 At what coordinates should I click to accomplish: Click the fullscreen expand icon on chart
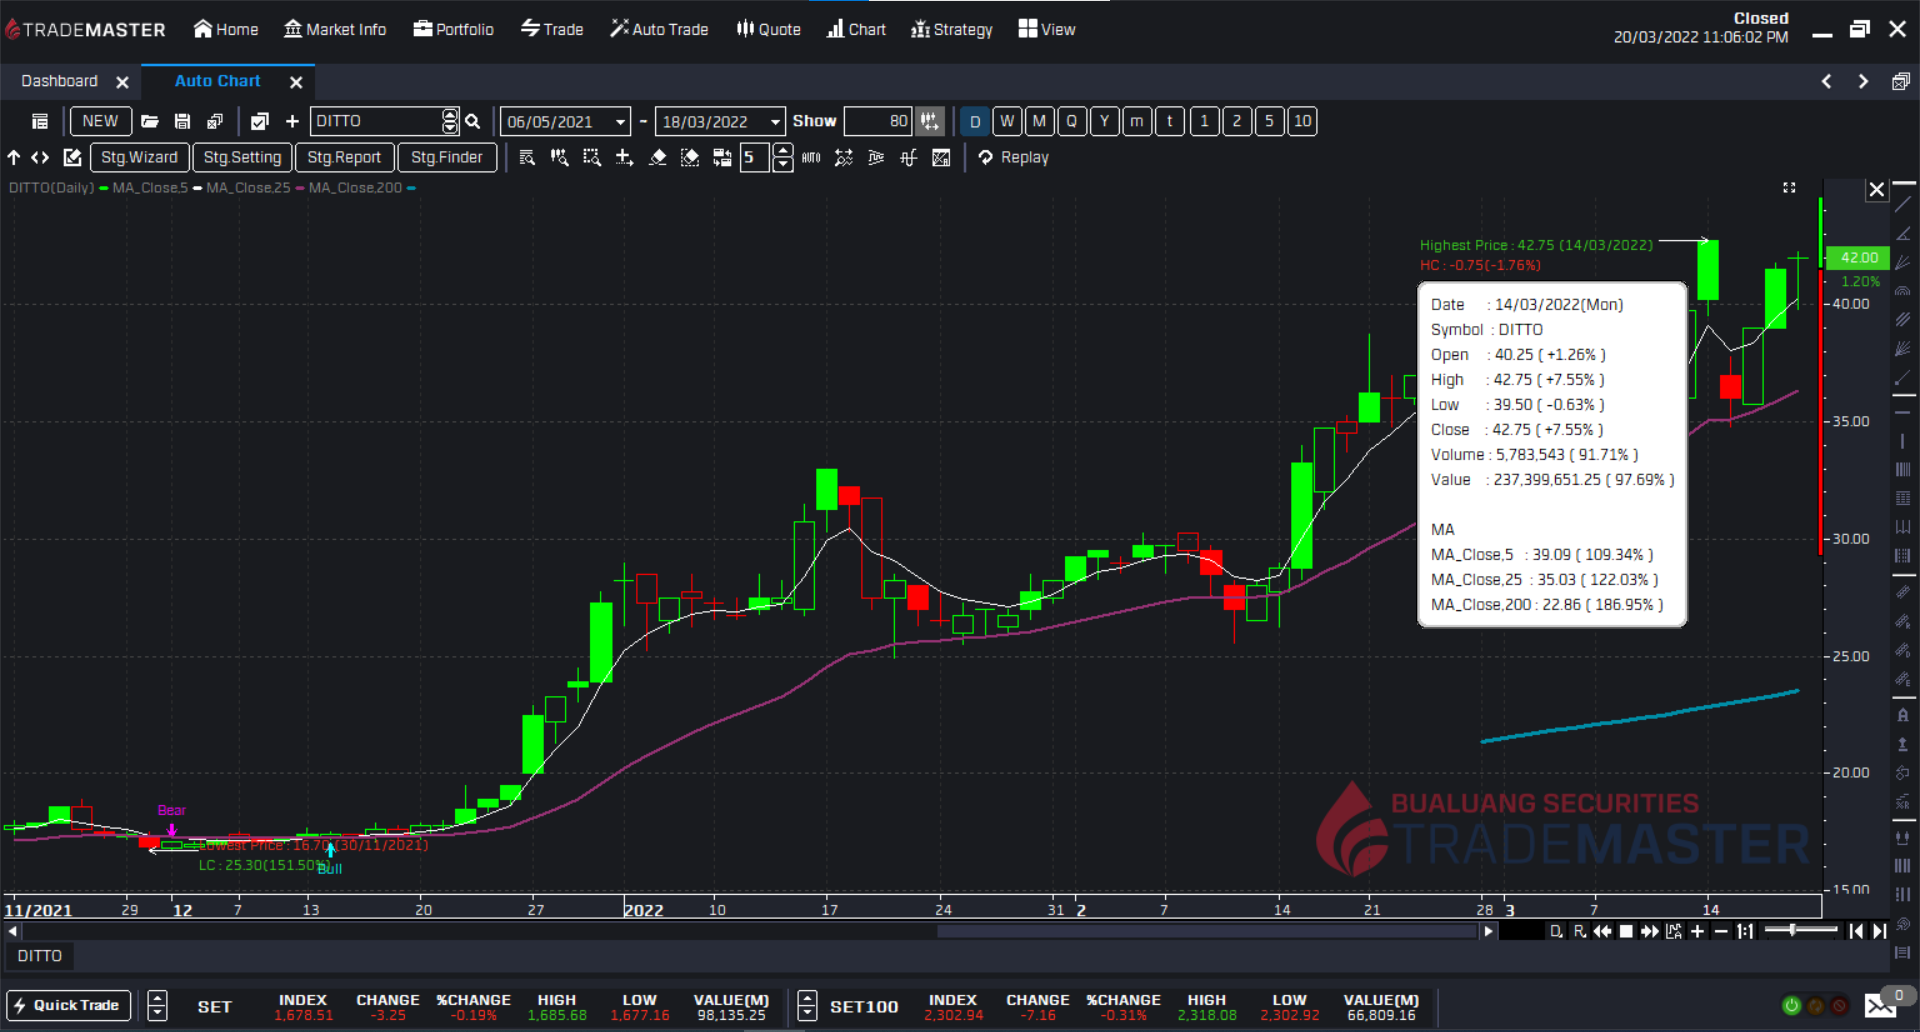1789,188
